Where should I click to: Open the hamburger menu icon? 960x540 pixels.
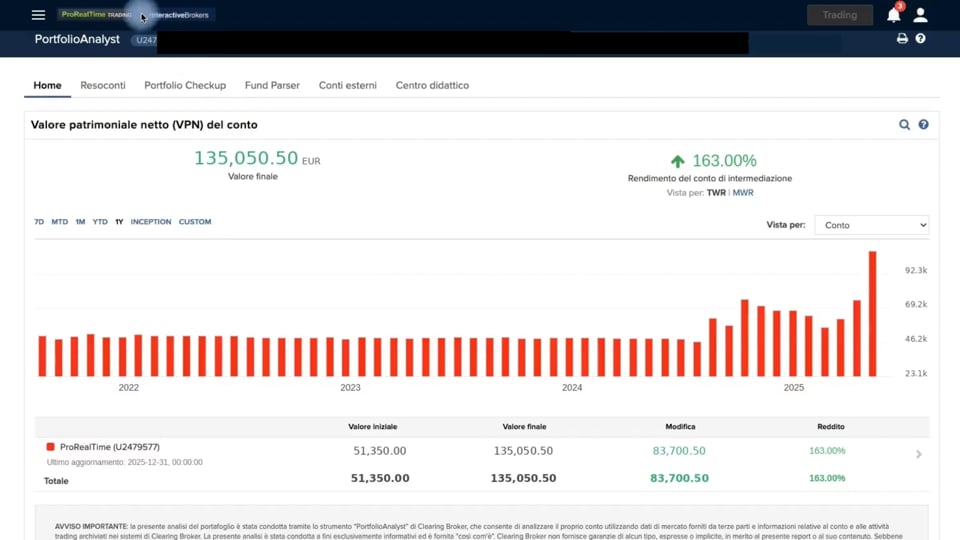coord(39,15)
